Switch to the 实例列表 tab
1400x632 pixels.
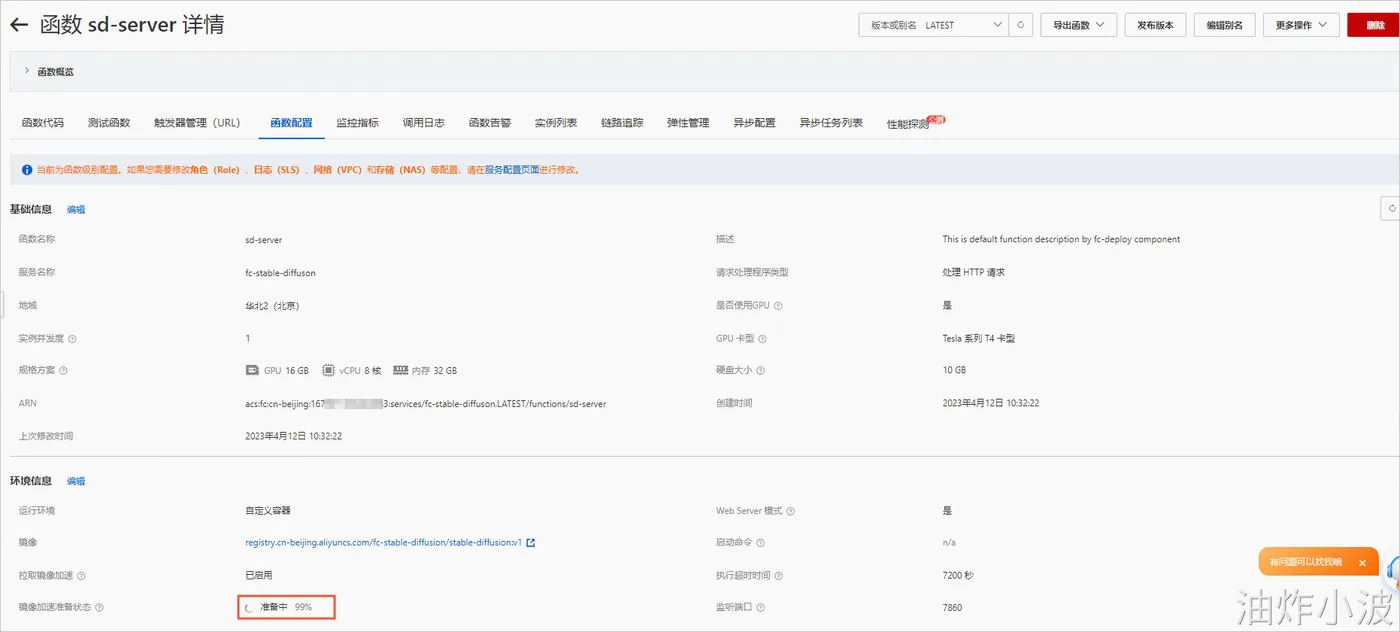tap(556, 123)
